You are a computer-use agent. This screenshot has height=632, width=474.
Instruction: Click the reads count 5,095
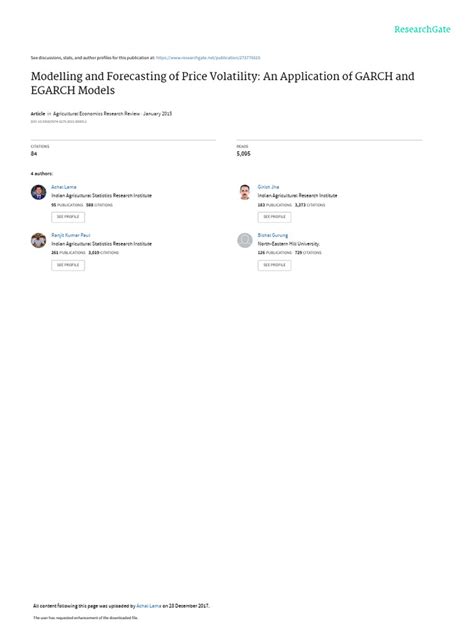(243, 154)
